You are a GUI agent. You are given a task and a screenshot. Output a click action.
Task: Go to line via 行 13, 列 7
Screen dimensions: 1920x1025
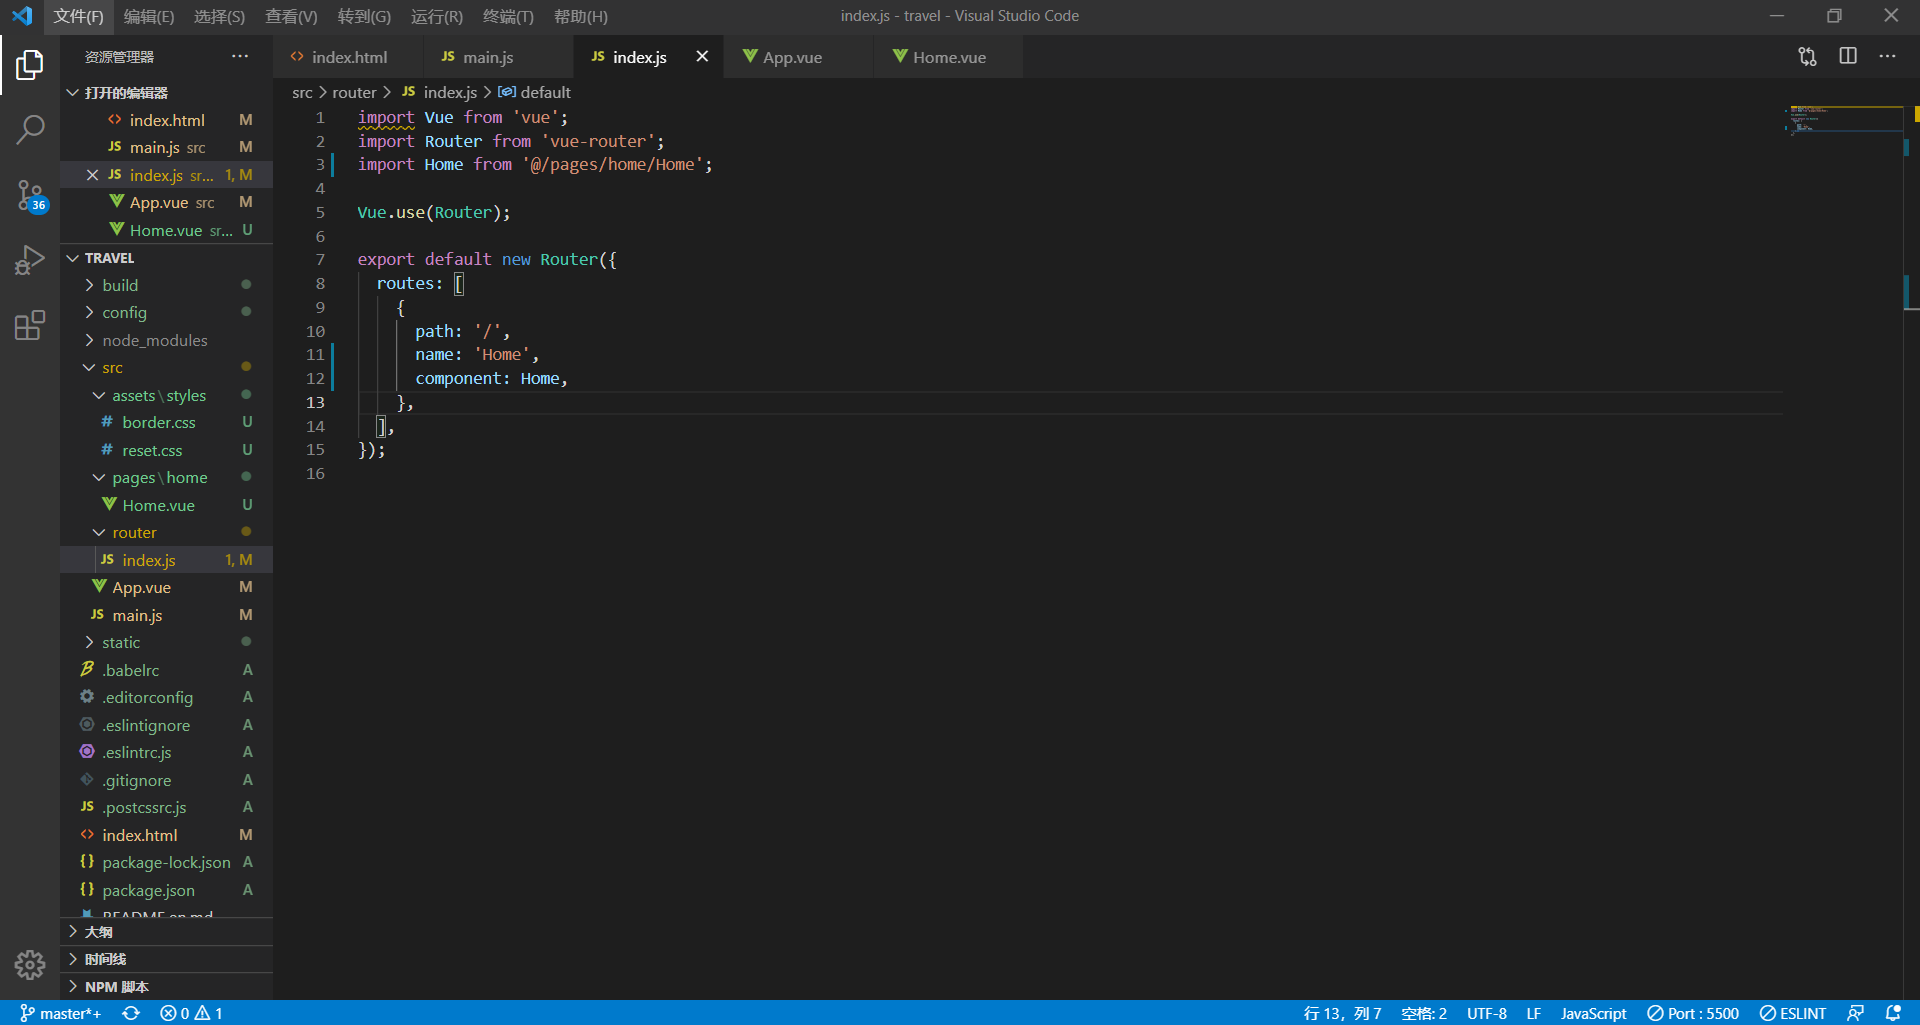click(x=1342, y=1013)
